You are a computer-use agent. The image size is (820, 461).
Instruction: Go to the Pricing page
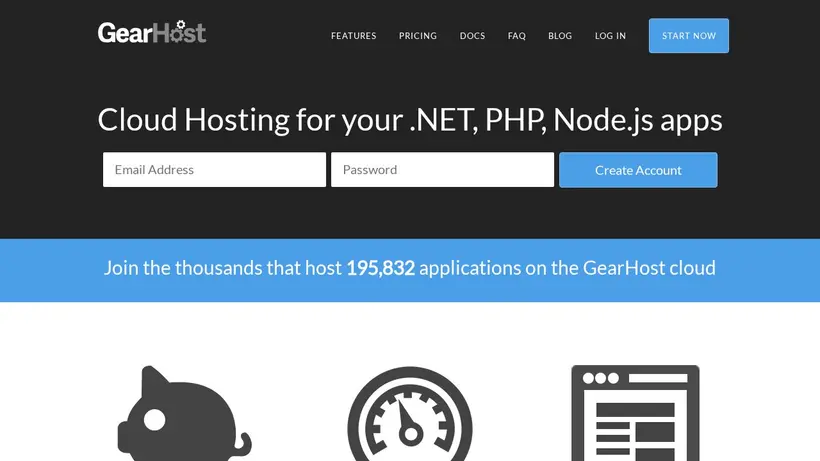418,36
